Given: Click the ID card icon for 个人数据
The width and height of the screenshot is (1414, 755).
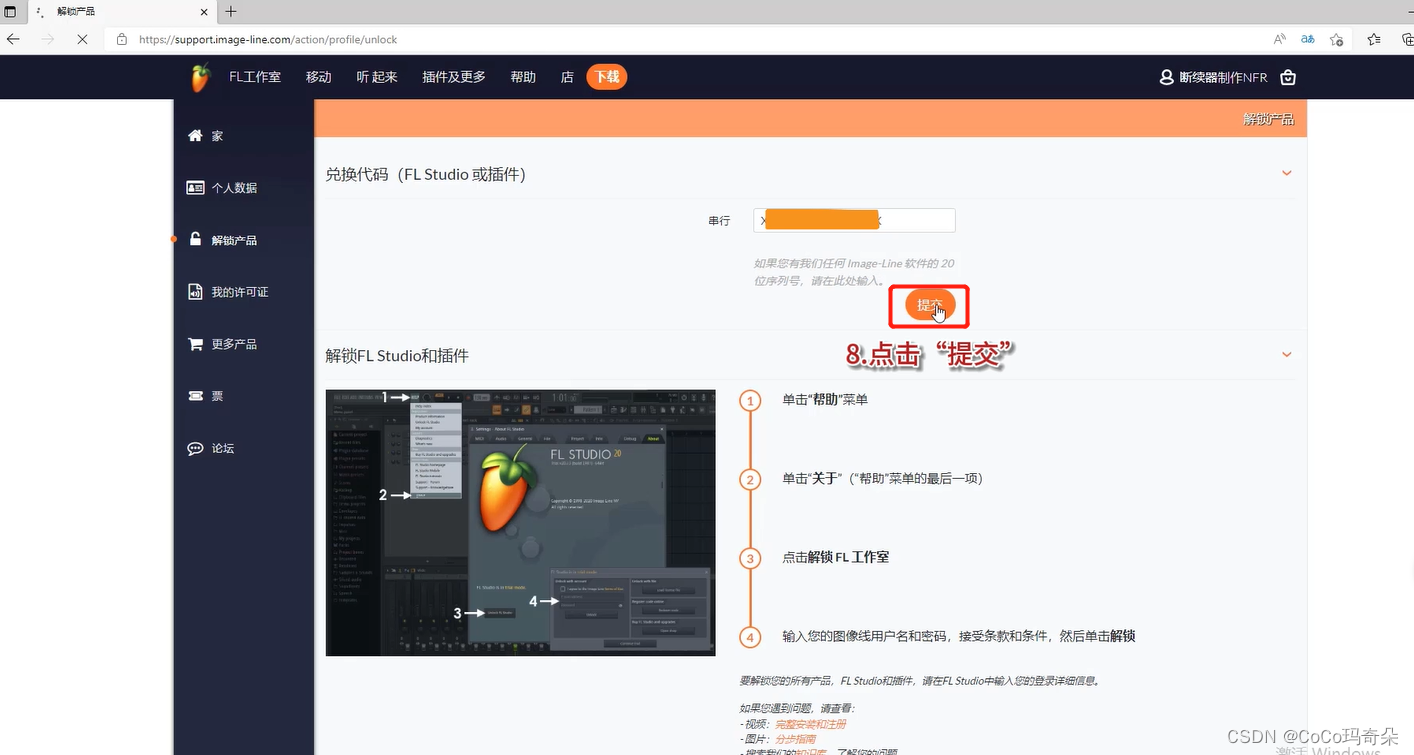Looking at the screenshot, I should coord(195,187).
